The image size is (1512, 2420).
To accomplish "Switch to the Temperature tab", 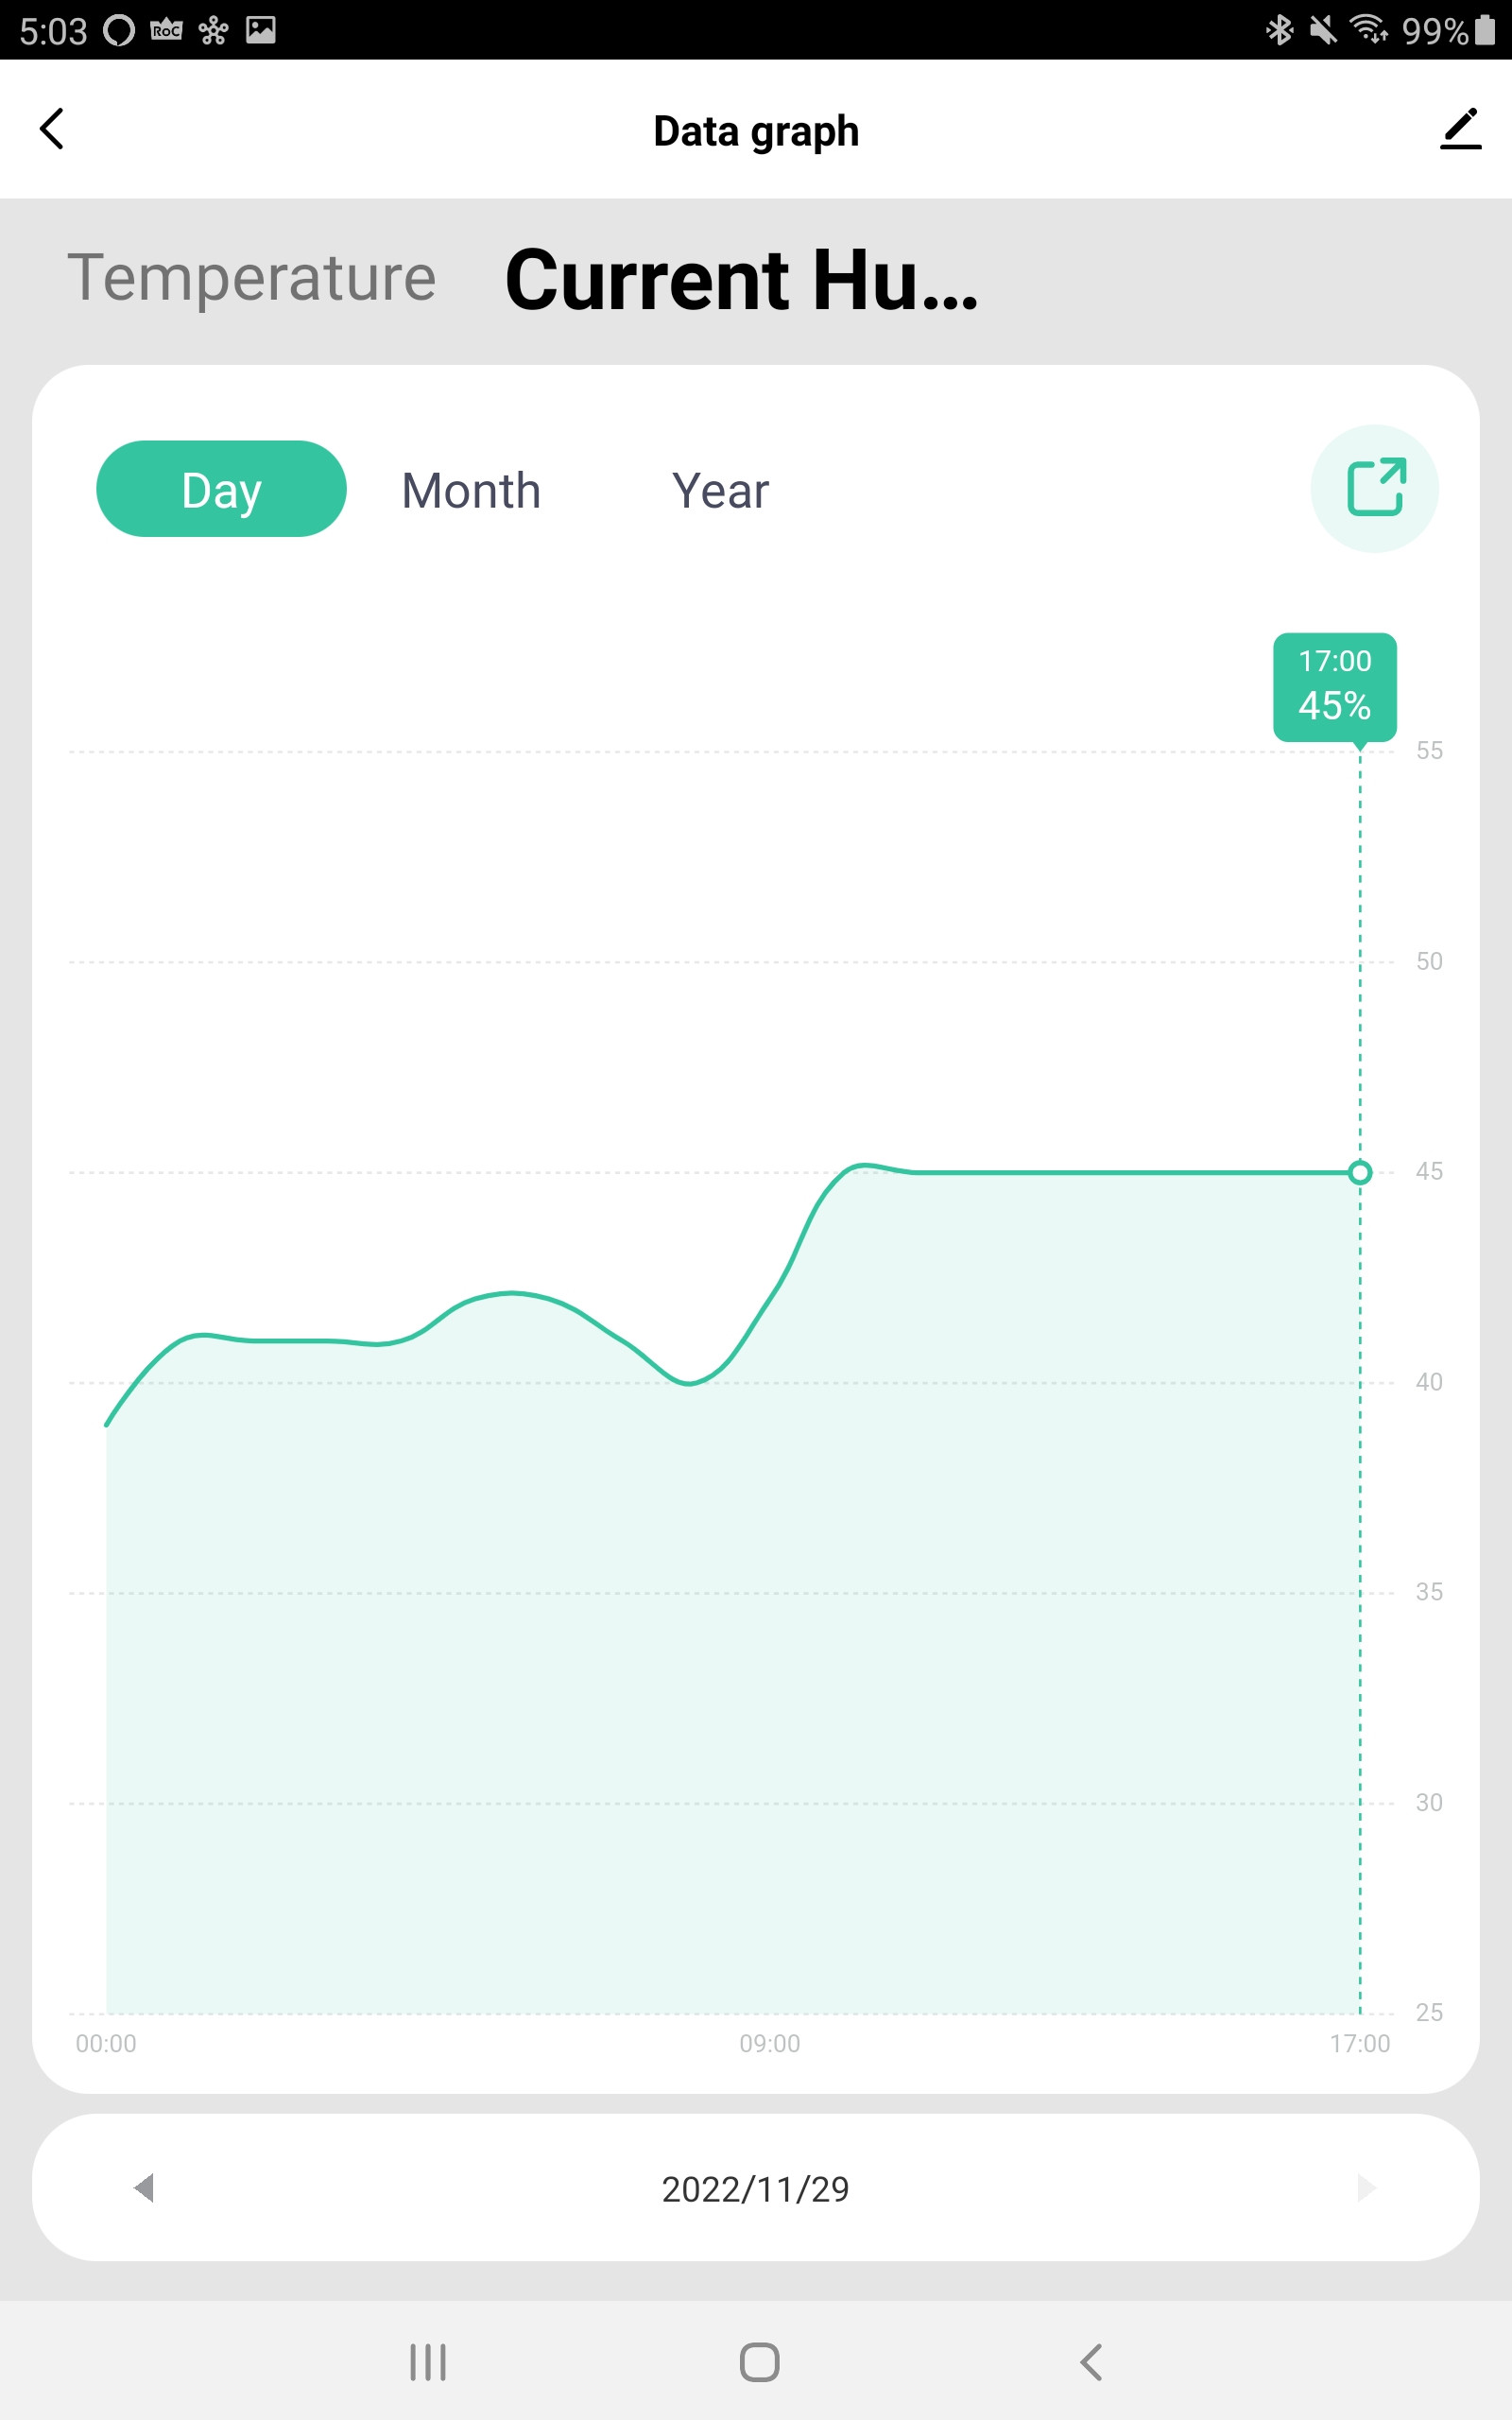I will tap(252, 277).
